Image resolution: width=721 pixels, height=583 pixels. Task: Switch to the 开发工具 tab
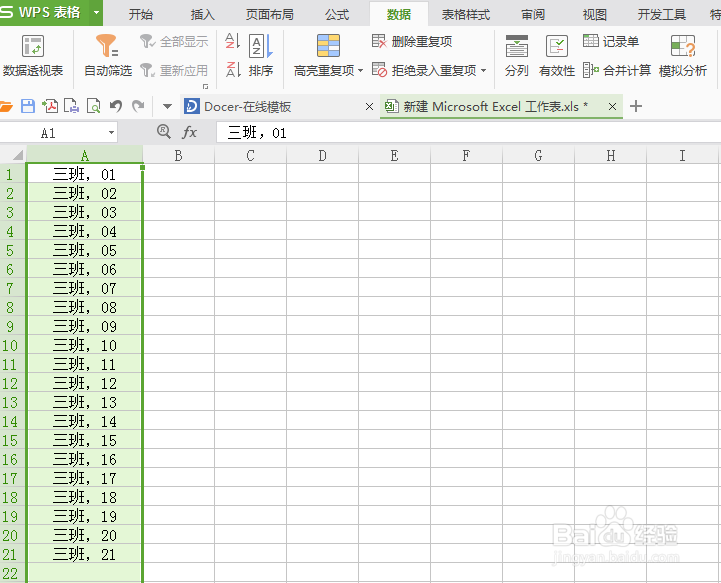tap(662, 15)
